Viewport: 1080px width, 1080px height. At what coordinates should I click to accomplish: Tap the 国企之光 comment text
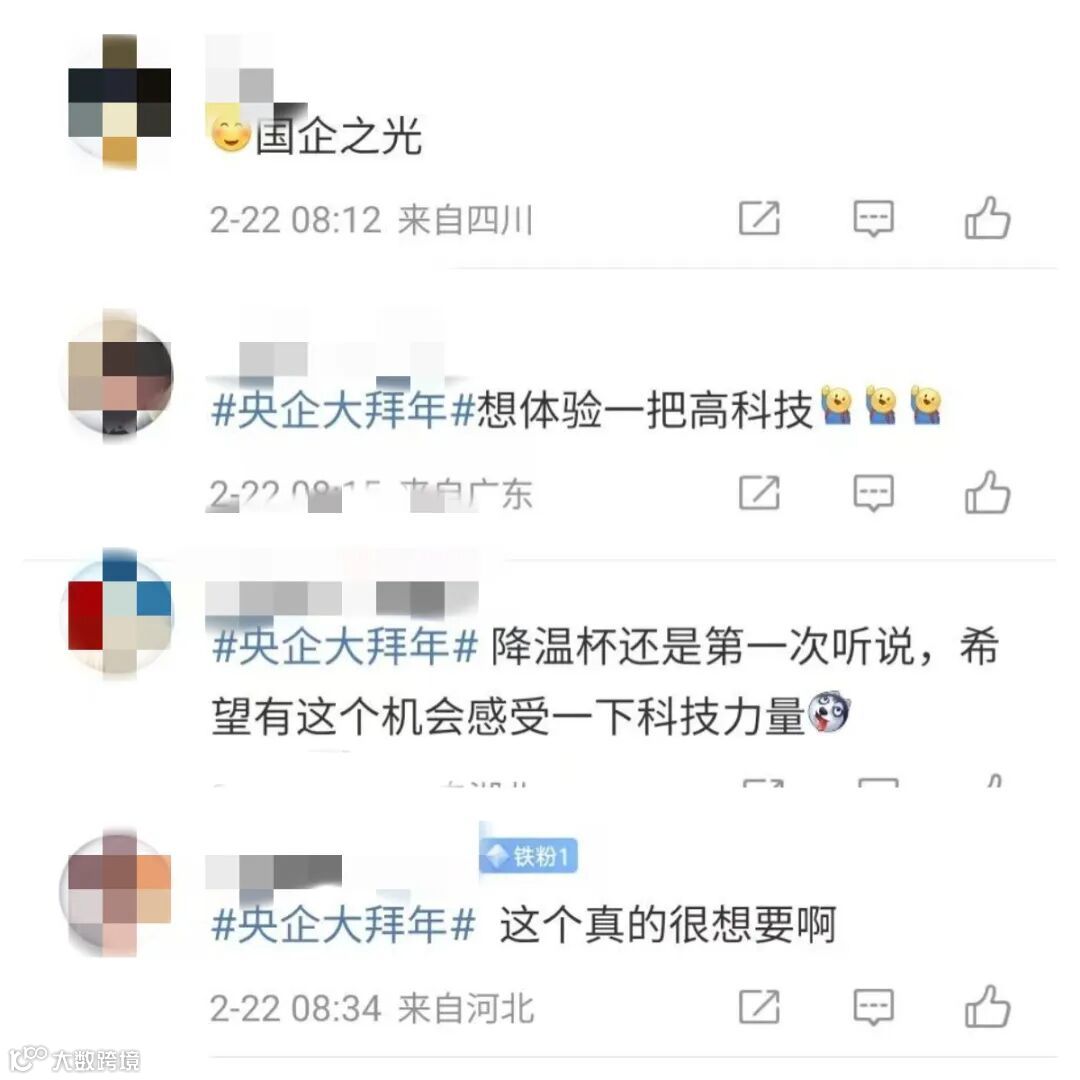[x=338, y=135]
